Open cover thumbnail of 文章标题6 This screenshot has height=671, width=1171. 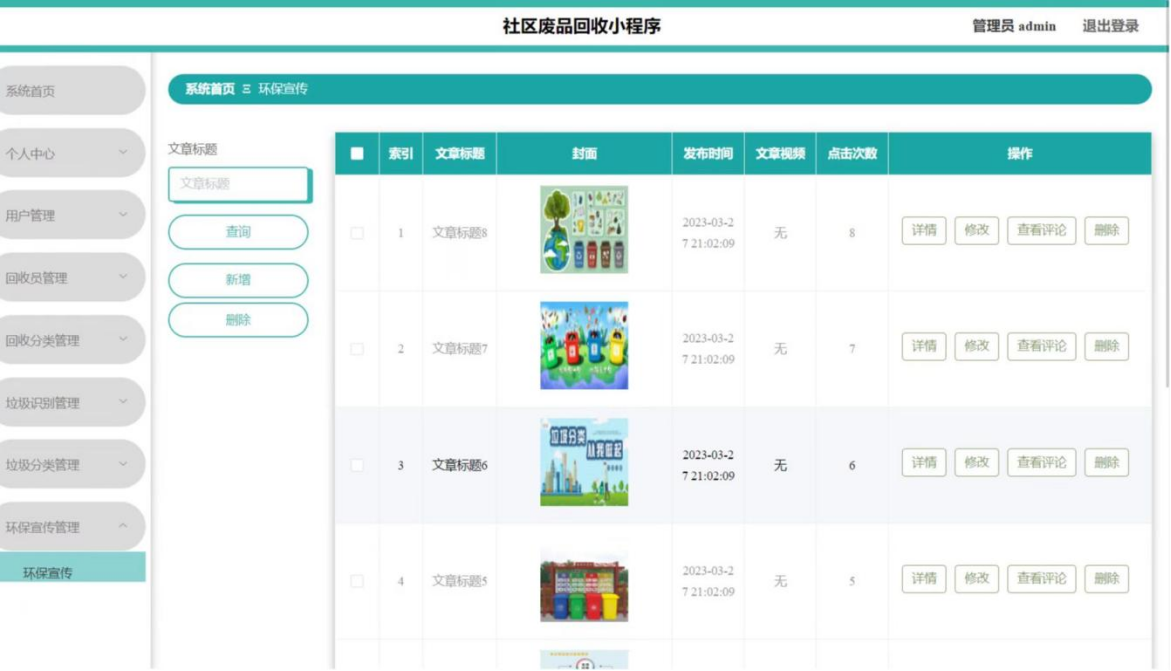coord(584,462)
